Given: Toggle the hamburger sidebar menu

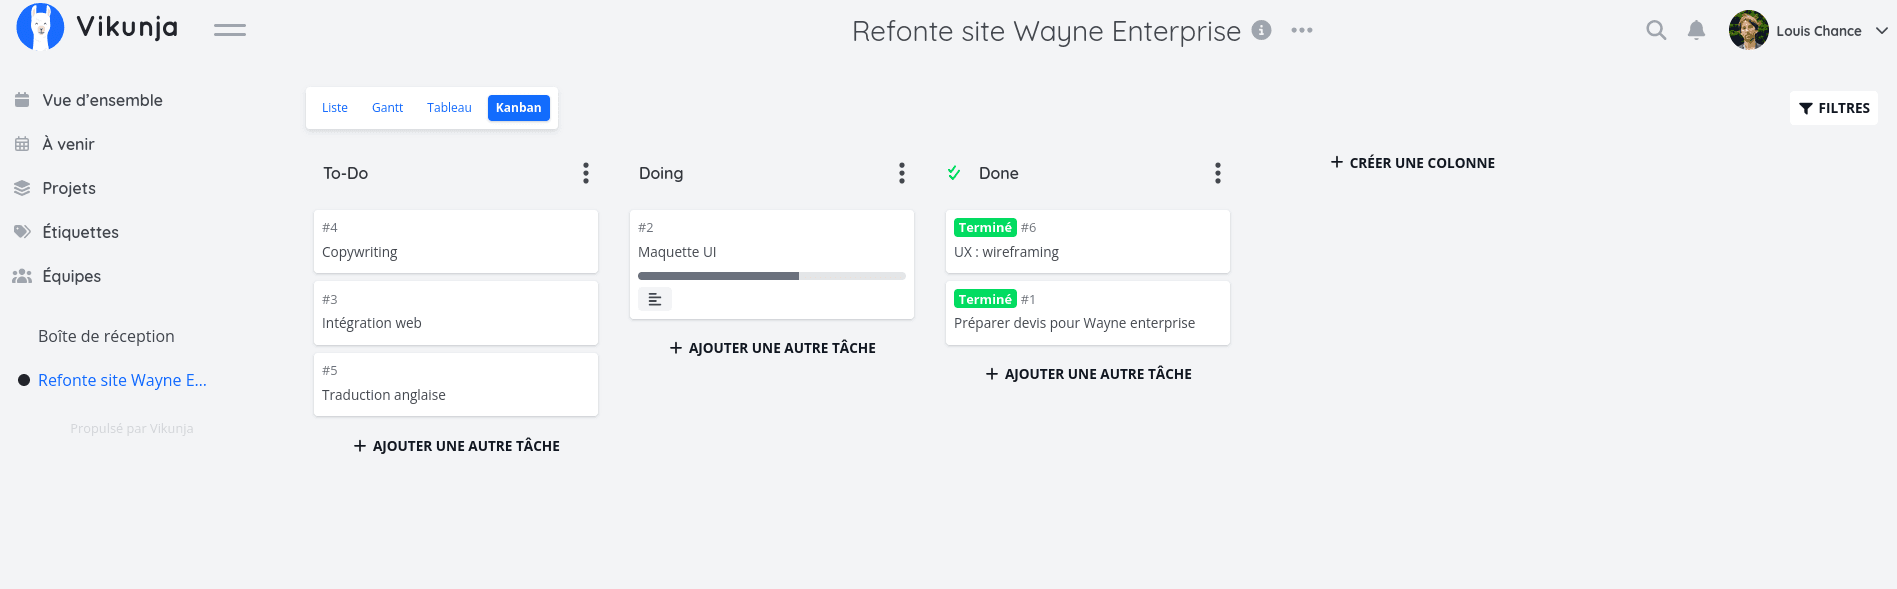Looking at the screenshot, I should coord(230,30).
